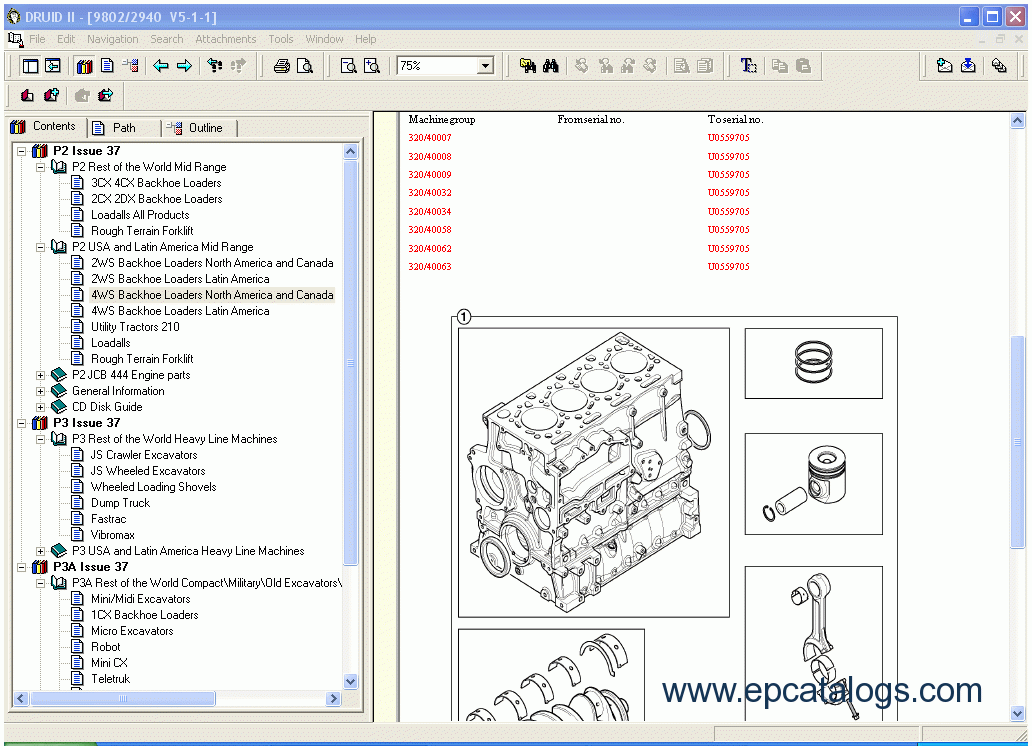This screenshot has width=1032, height=746.
Task: Open the Tools menu
Action: pyautogui.click(x=280, y=40)
